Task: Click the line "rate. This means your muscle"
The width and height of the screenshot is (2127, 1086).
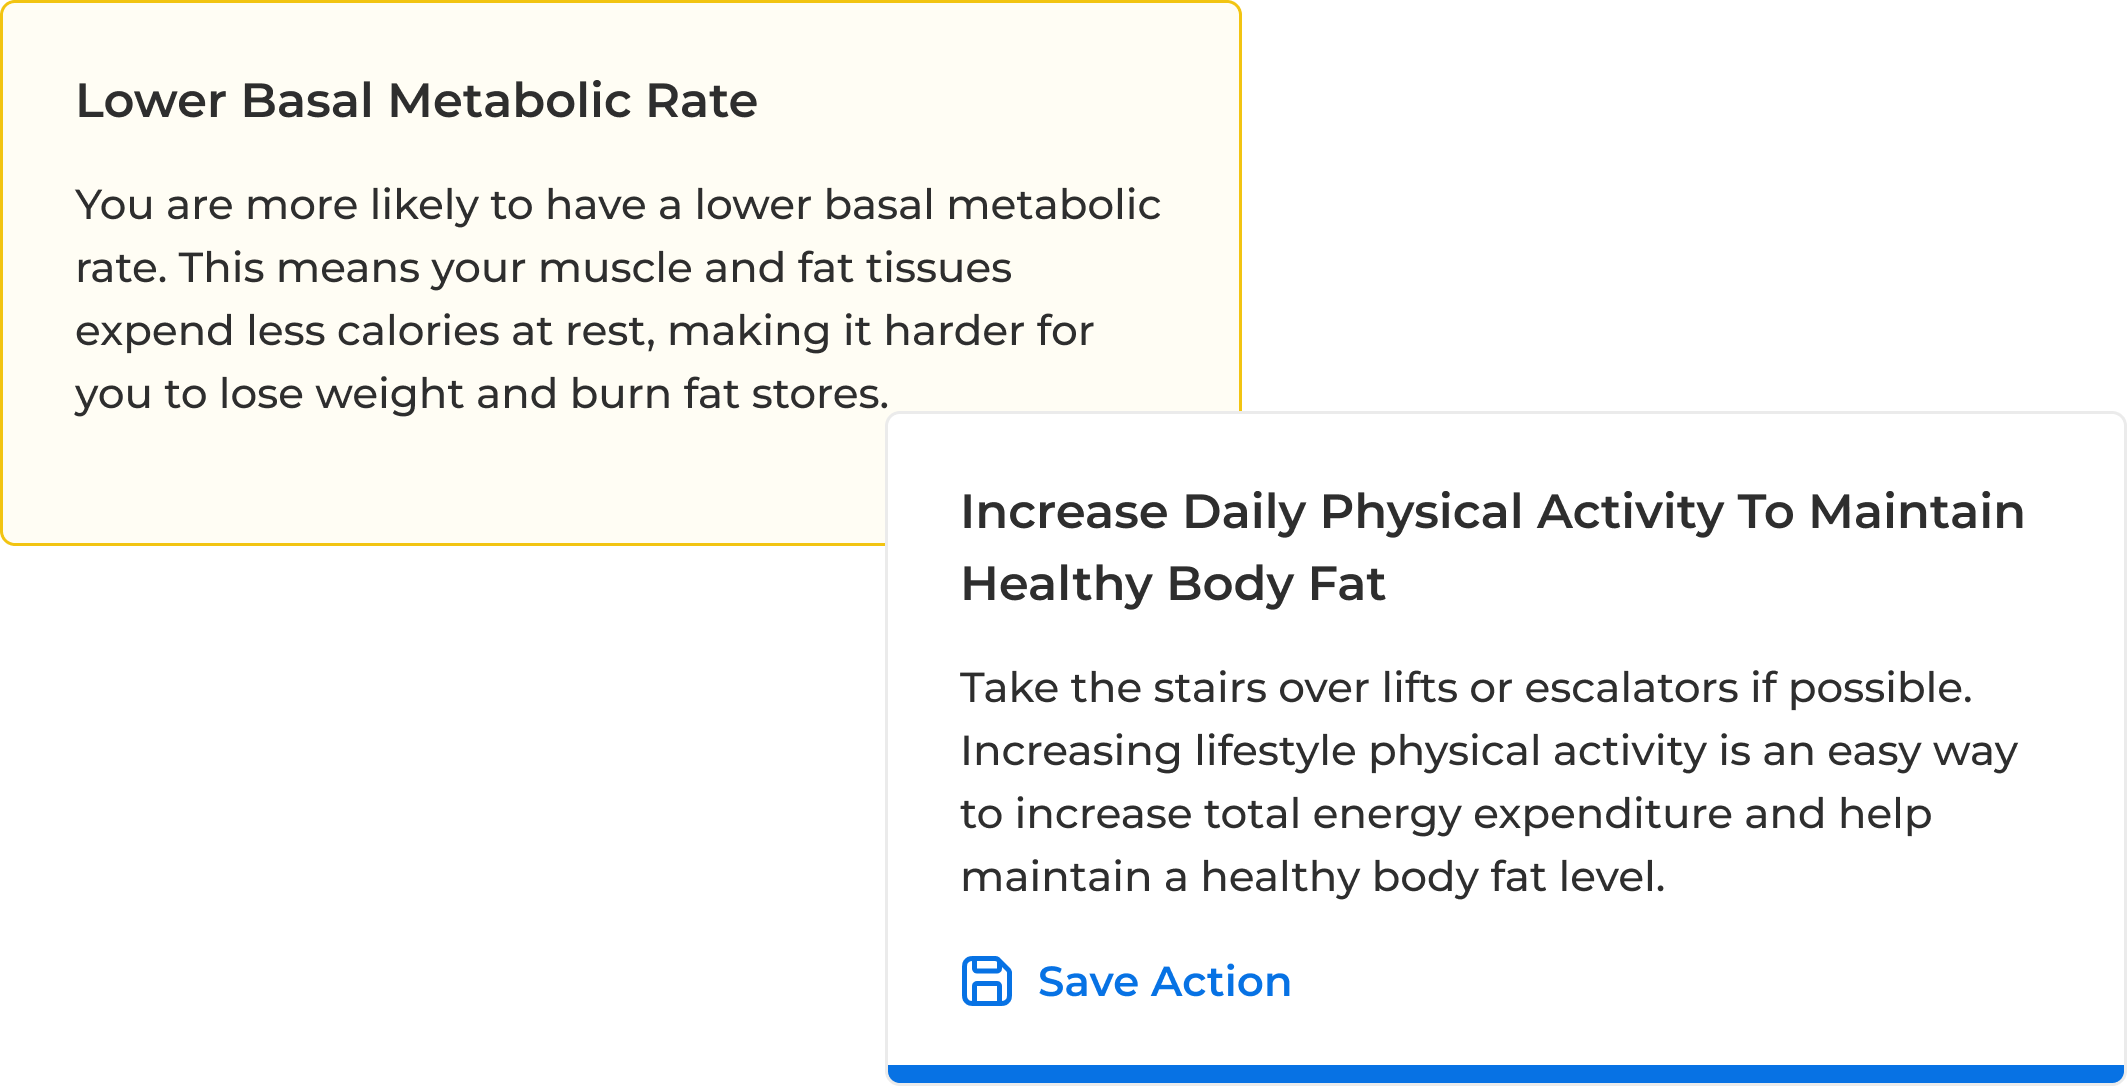Action: click(543, 268)
